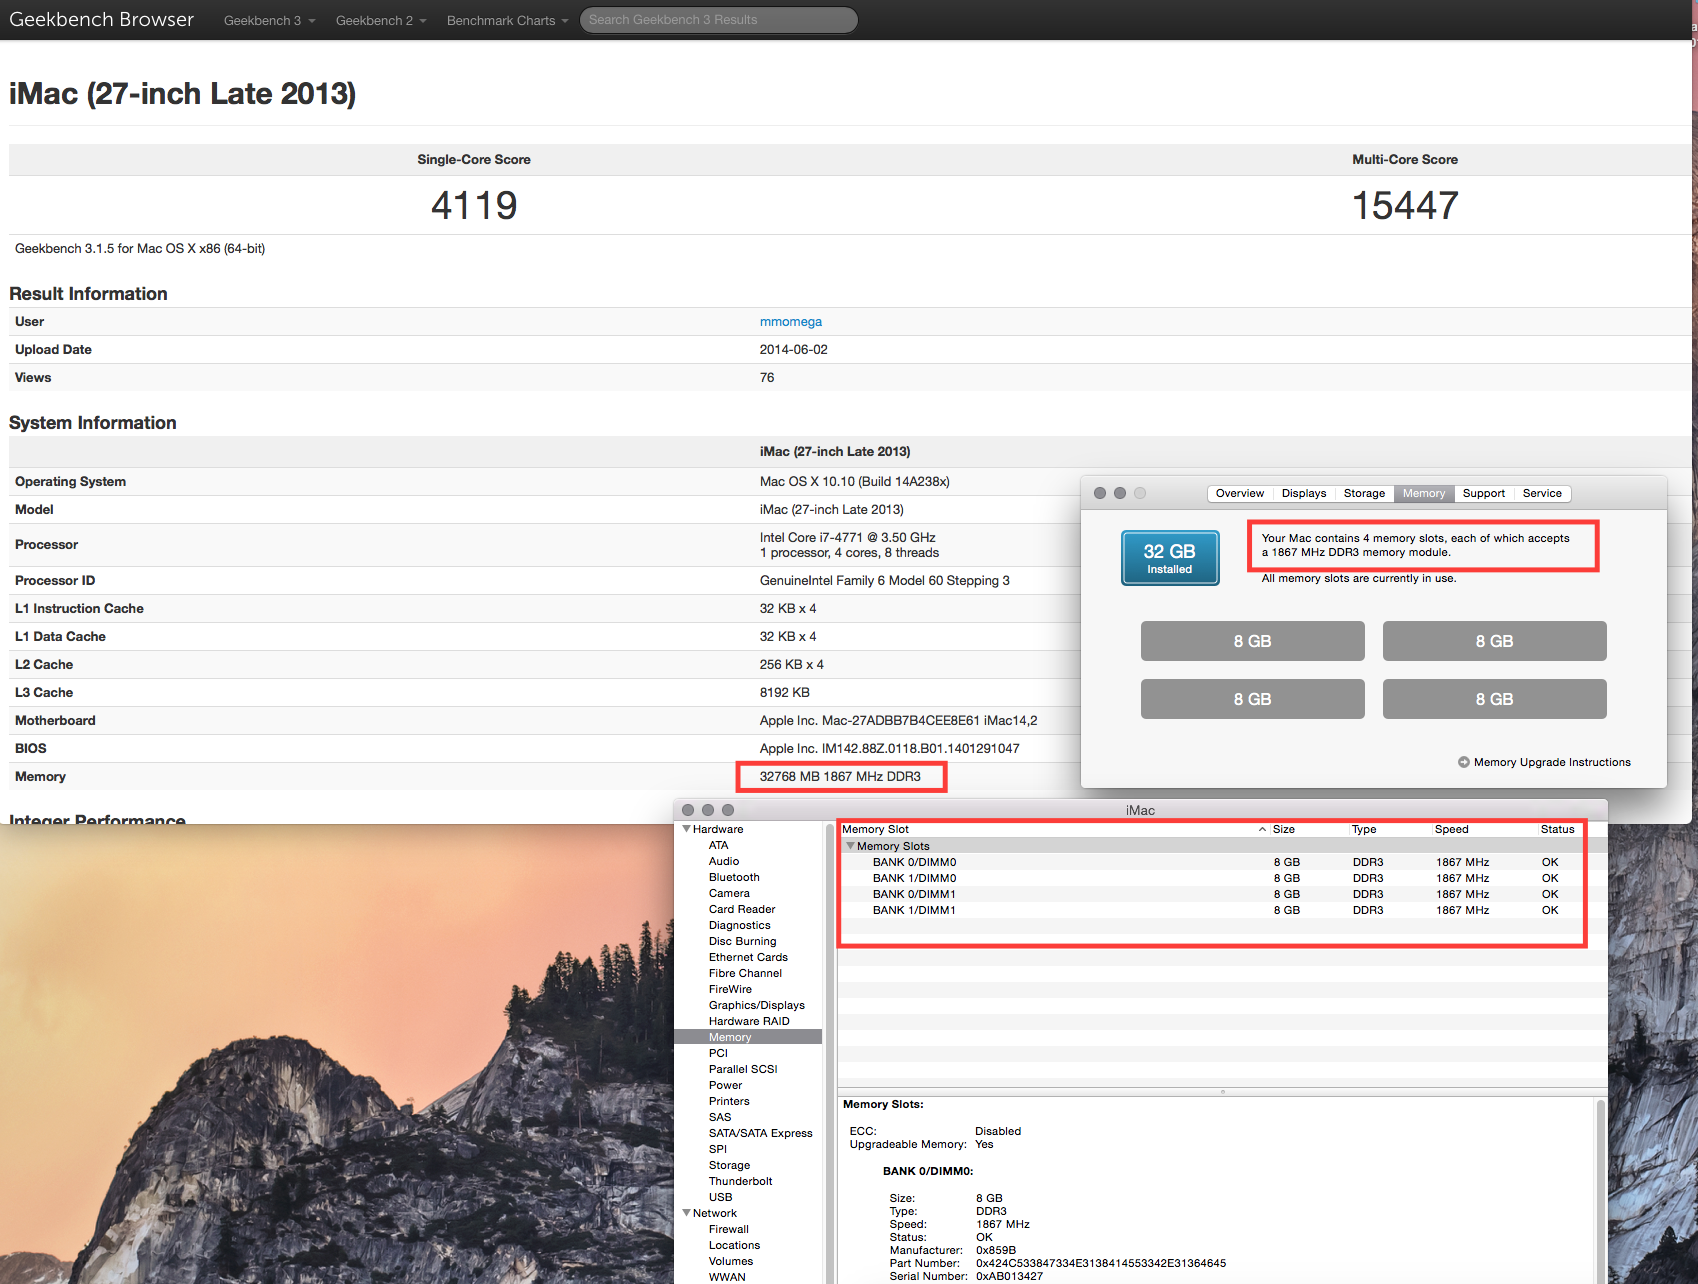
Task: Select Locations under Network
Action: 734,1245
